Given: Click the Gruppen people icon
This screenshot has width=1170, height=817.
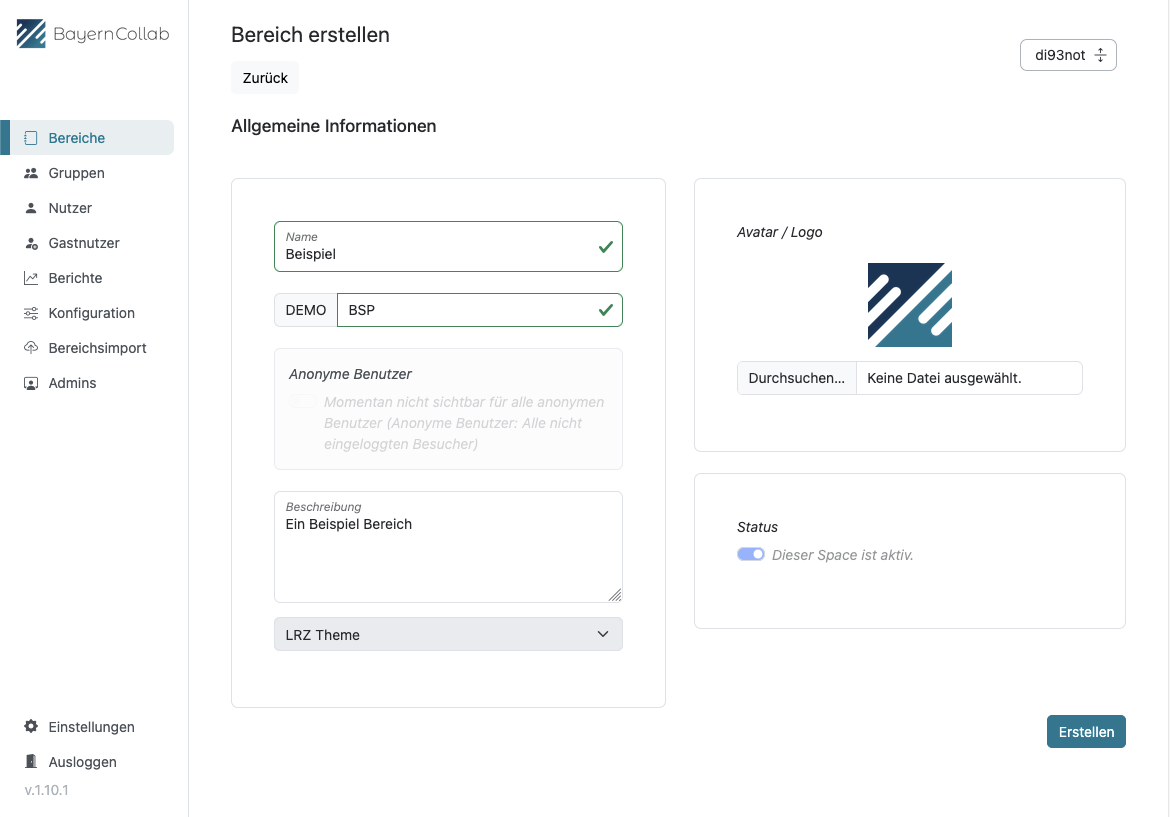Looking at the screenshot, I should (31, 173).
